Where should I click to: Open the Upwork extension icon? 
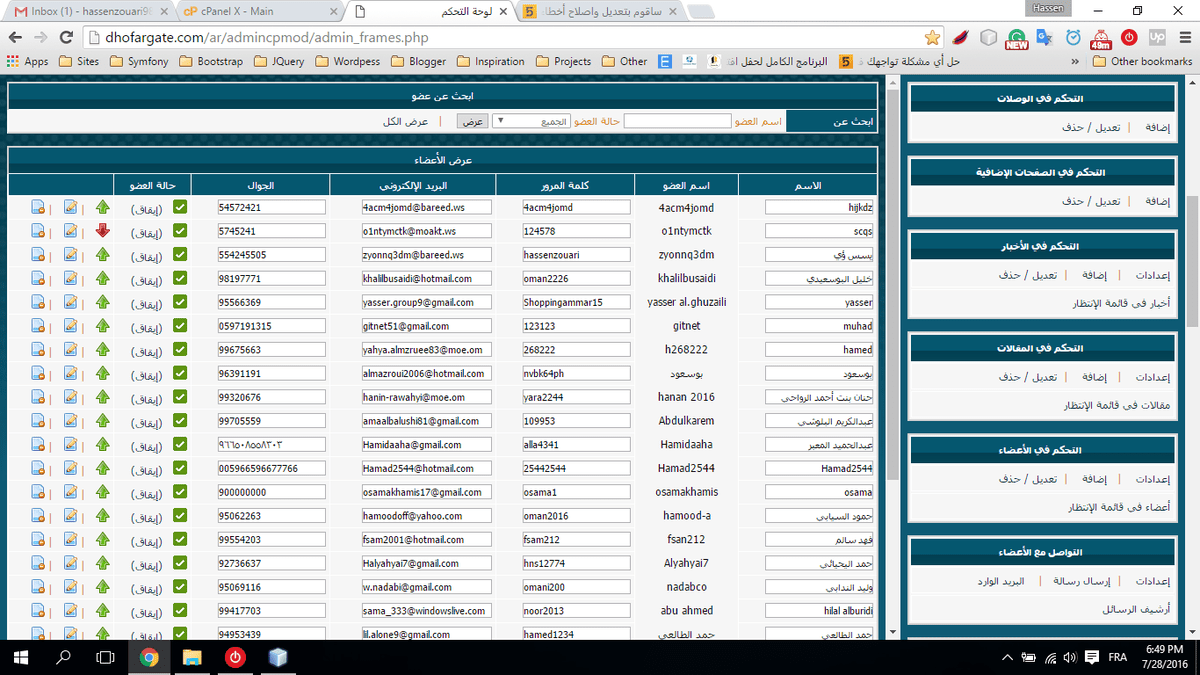tap(1157, 38)
